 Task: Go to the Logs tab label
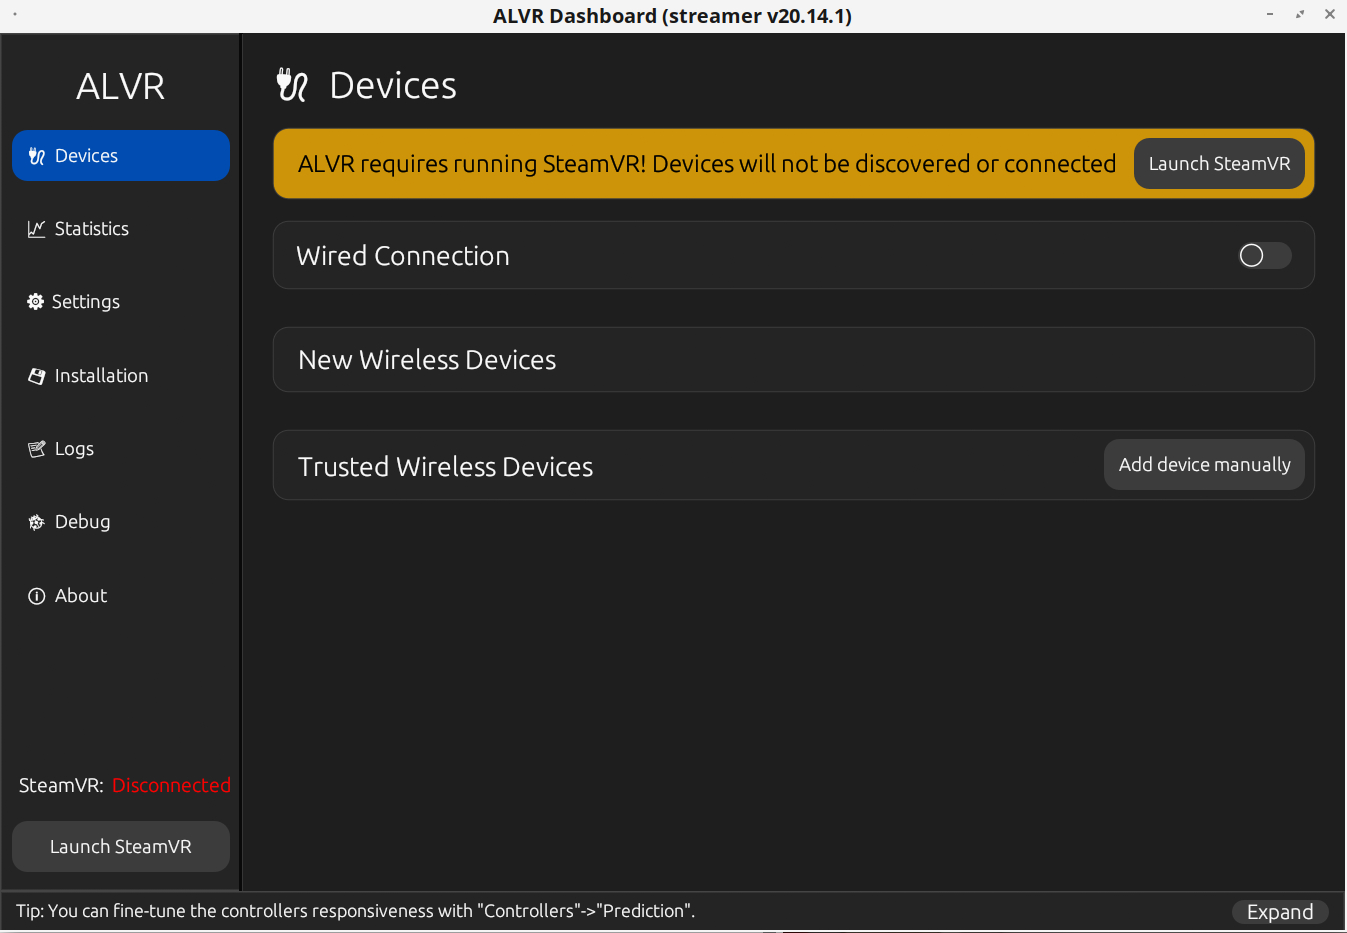[74, 449]
